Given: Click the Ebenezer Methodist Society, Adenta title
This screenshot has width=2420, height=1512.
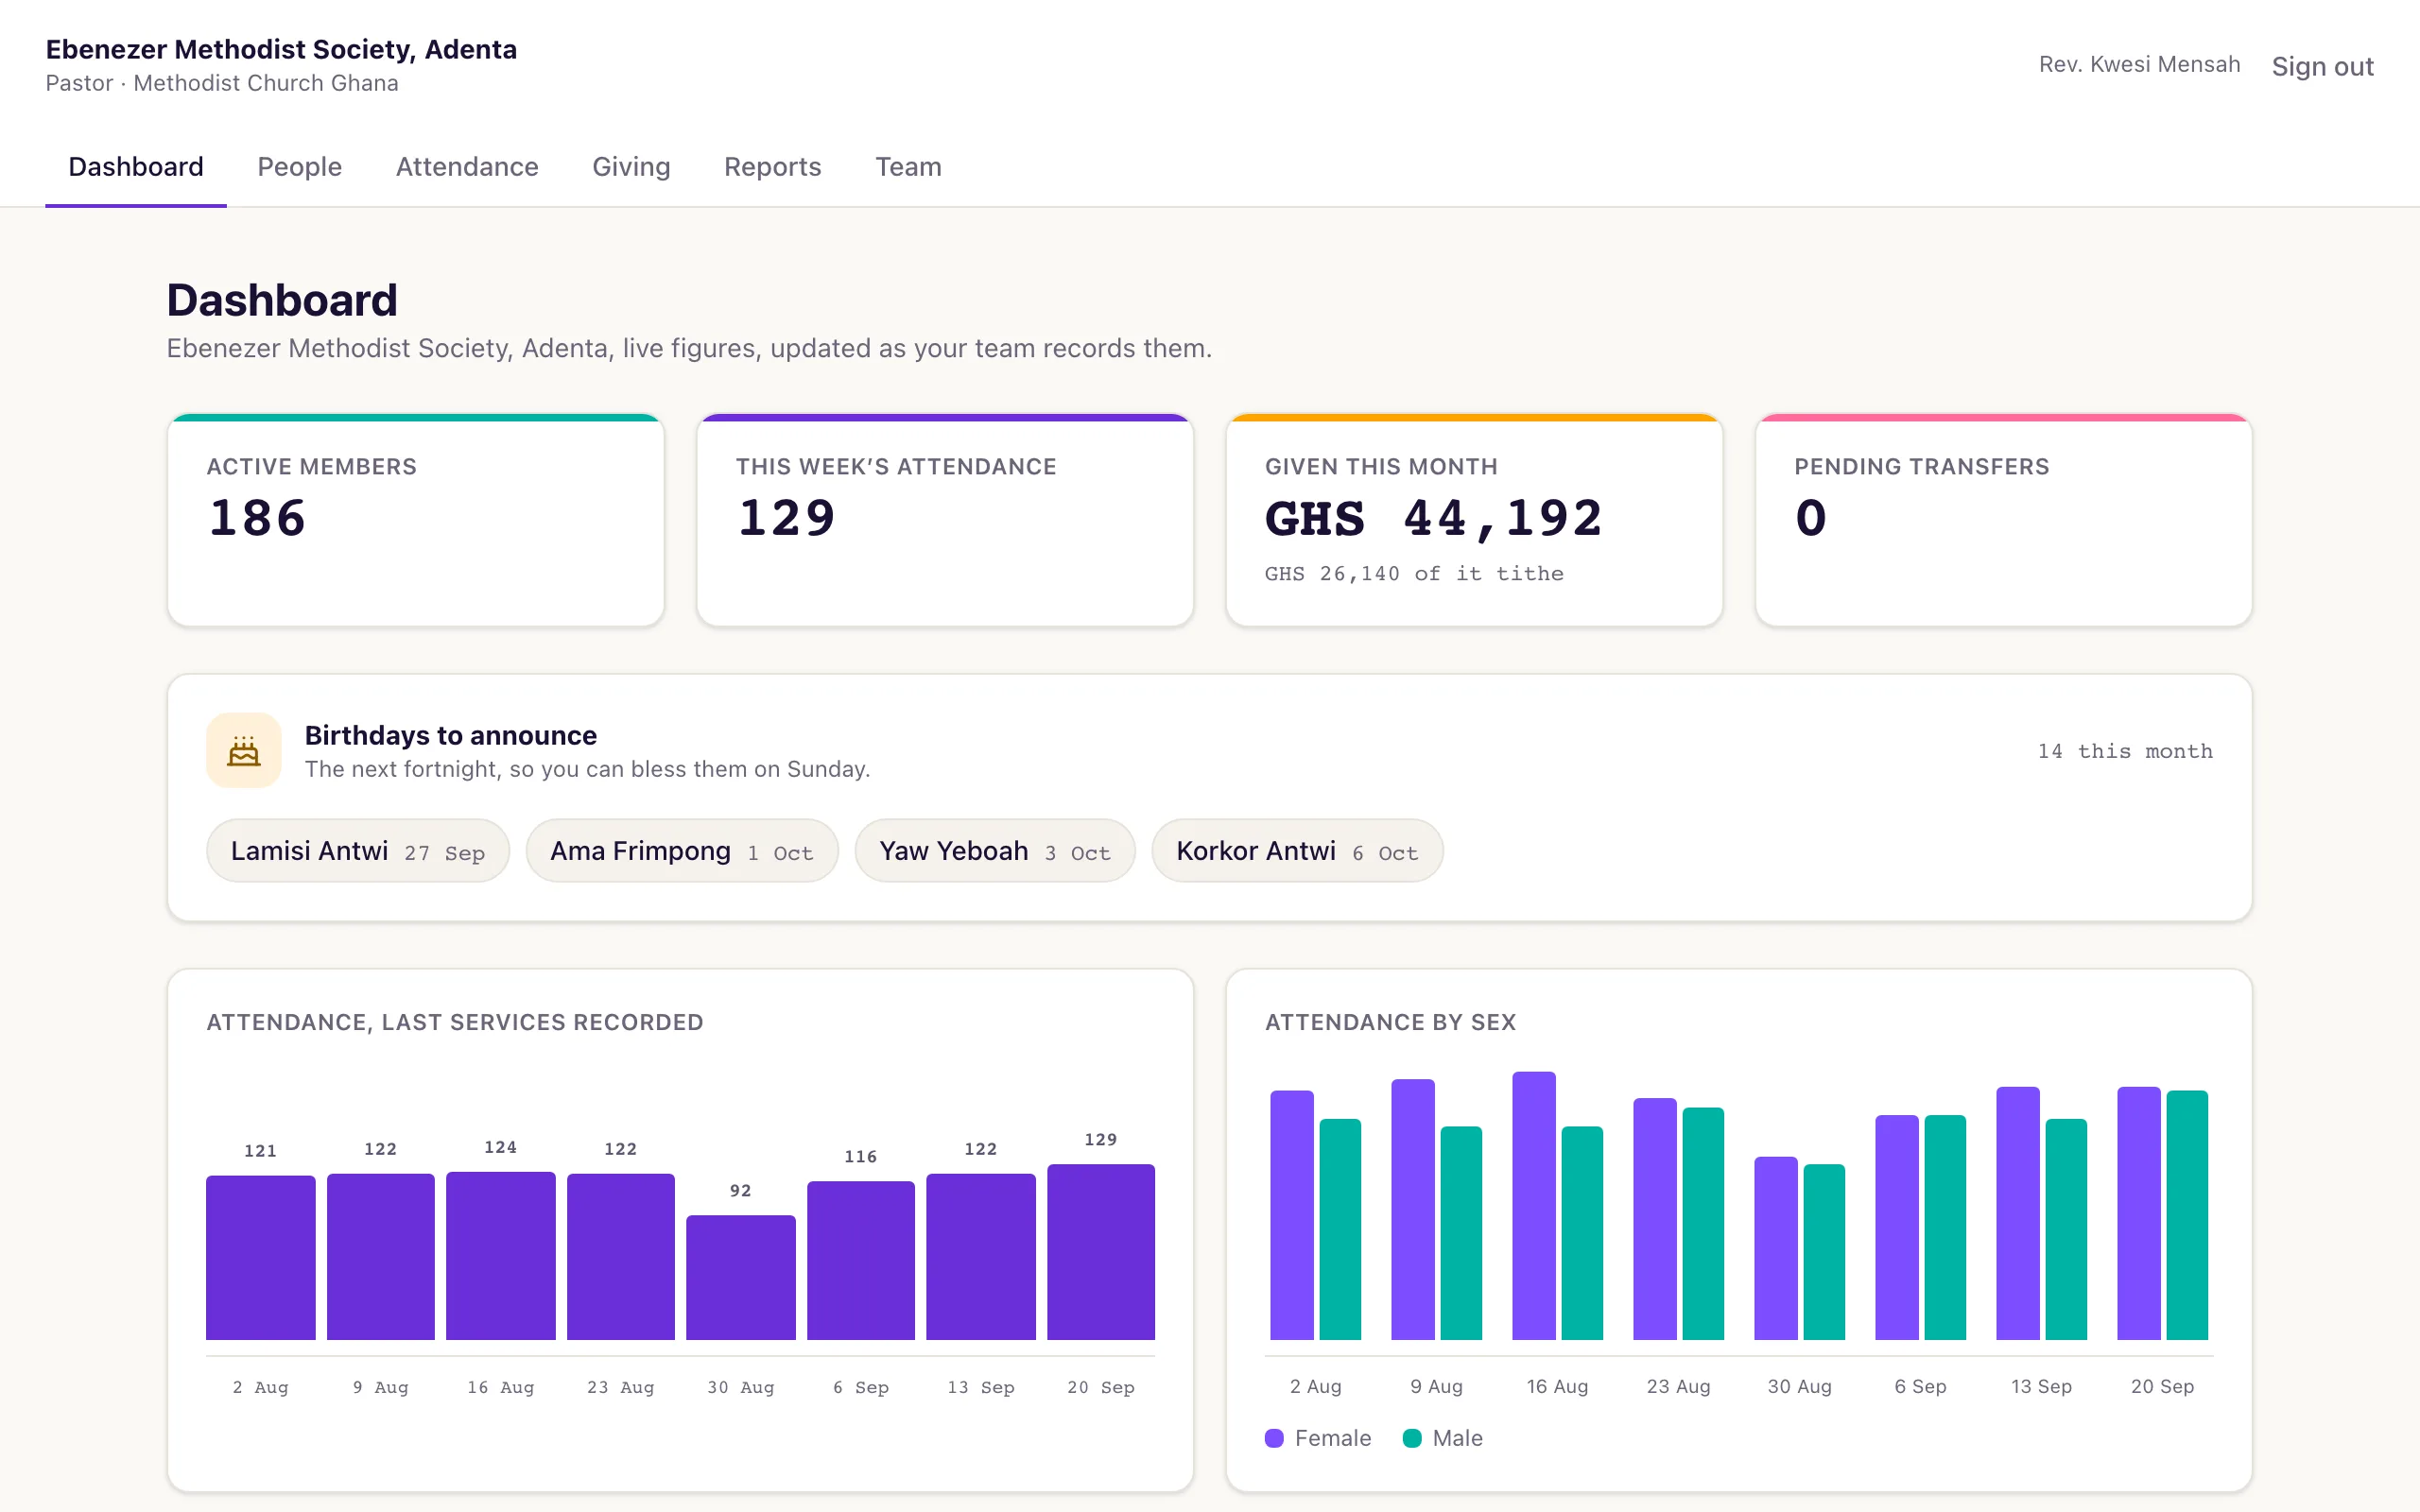Looking at the screenshot, I should click(281, 49).
